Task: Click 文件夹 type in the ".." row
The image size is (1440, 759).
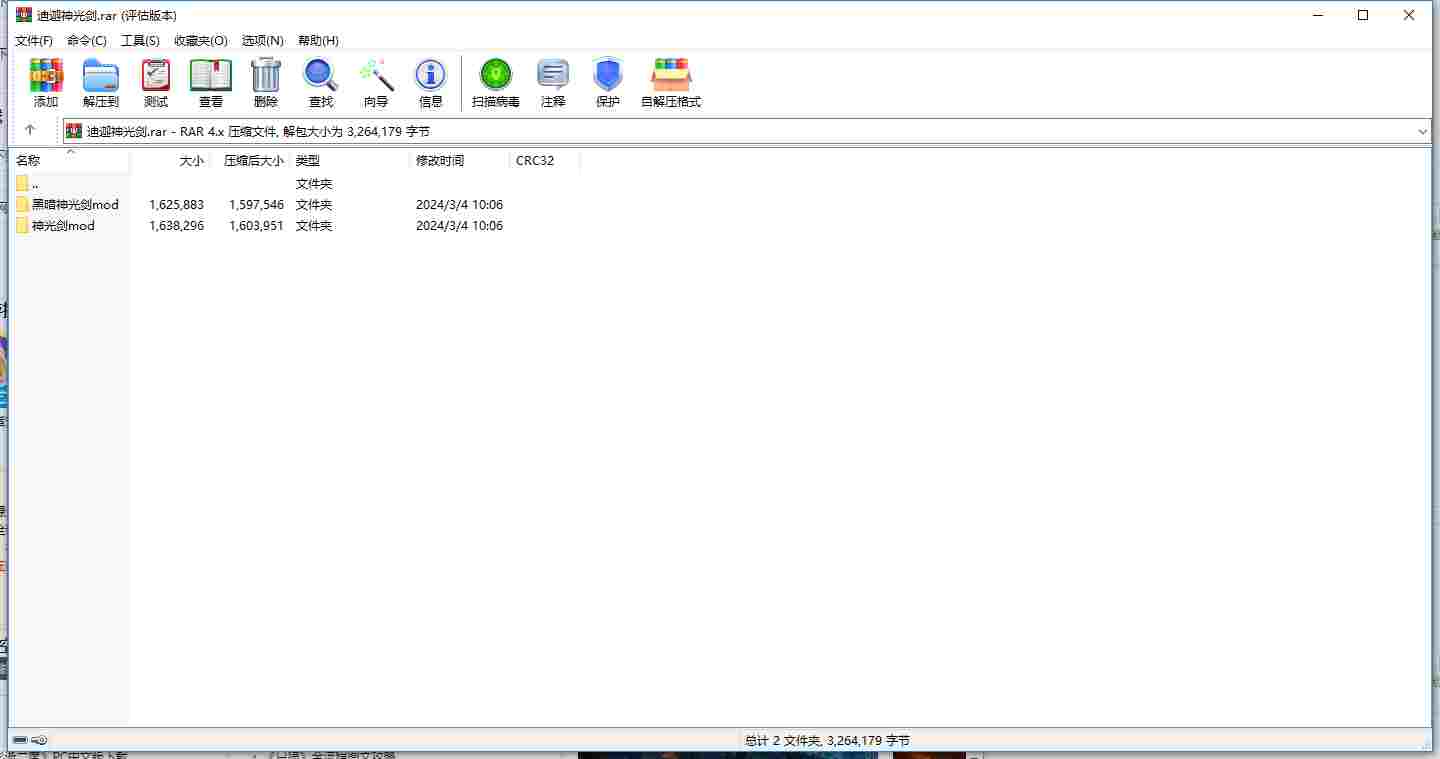Action: [x=314, y=183]
